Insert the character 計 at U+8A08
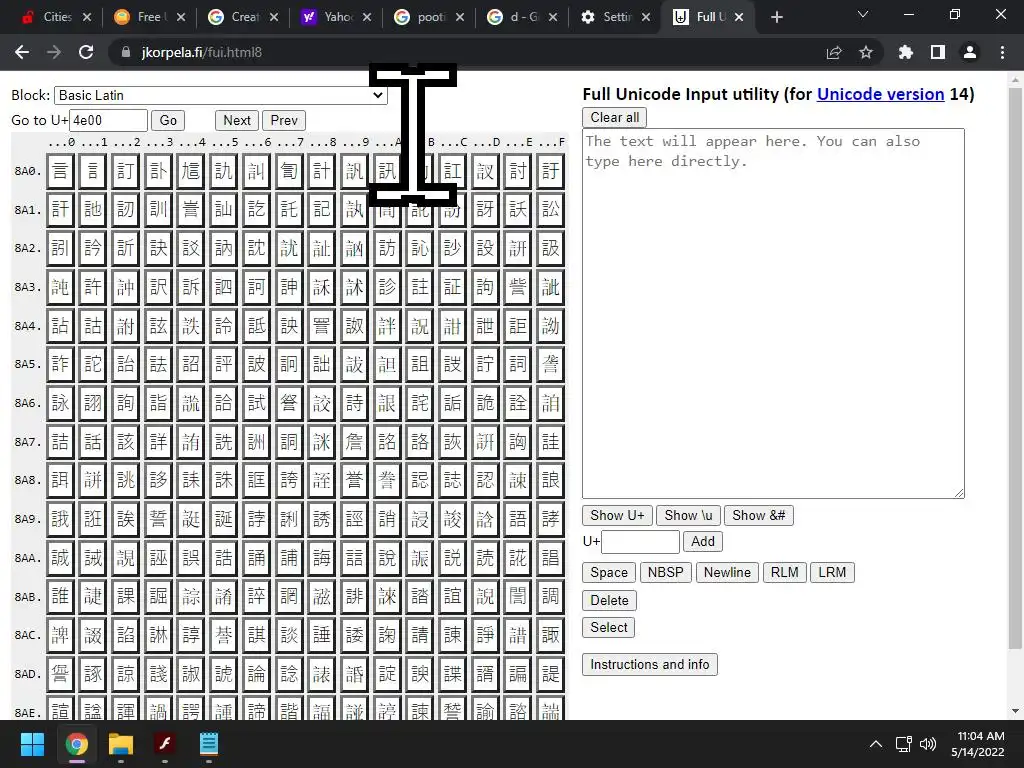 point(321,171)
